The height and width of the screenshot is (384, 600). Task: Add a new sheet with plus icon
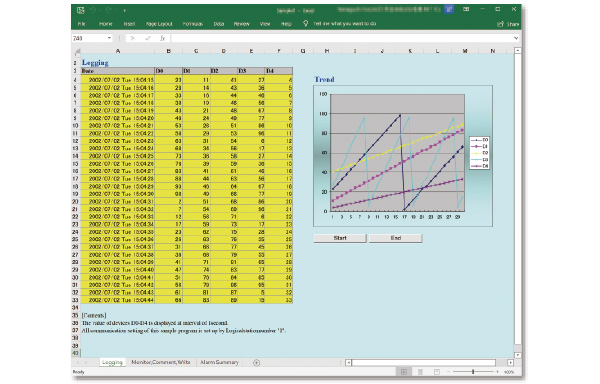(256, 363)
